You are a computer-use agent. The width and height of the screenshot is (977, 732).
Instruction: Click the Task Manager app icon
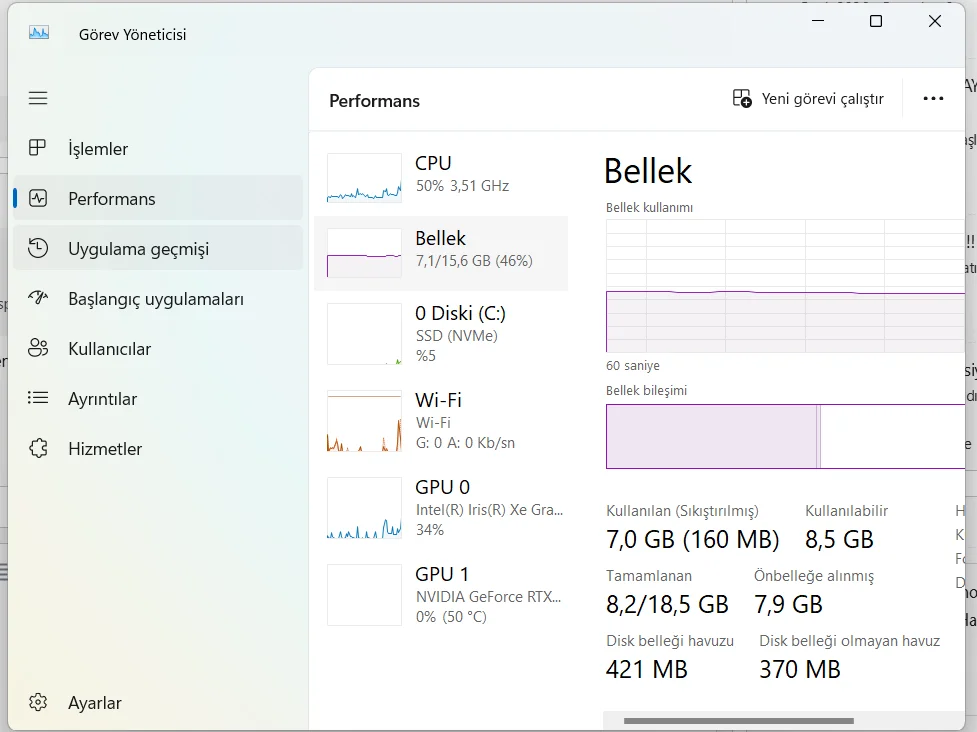[39, 33]
